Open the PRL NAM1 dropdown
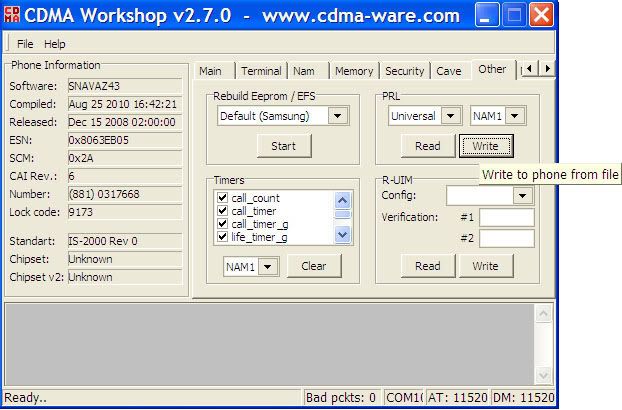 point(514,116)
